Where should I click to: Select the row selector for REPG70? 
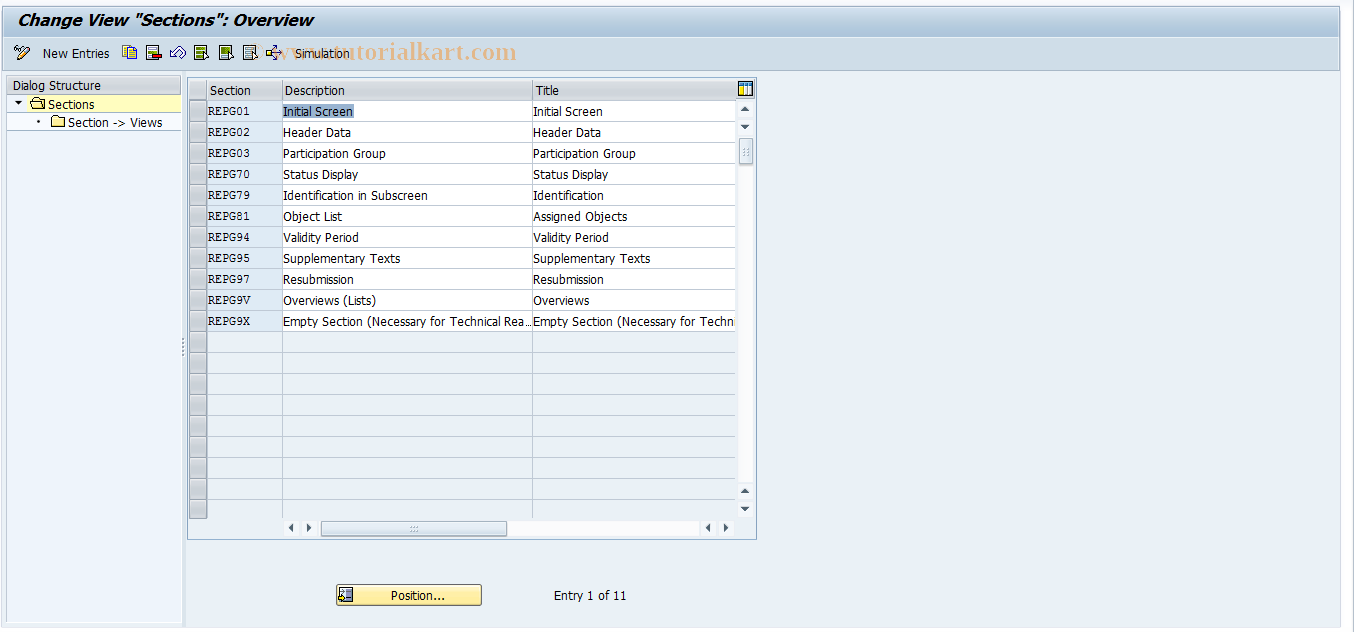198,174
